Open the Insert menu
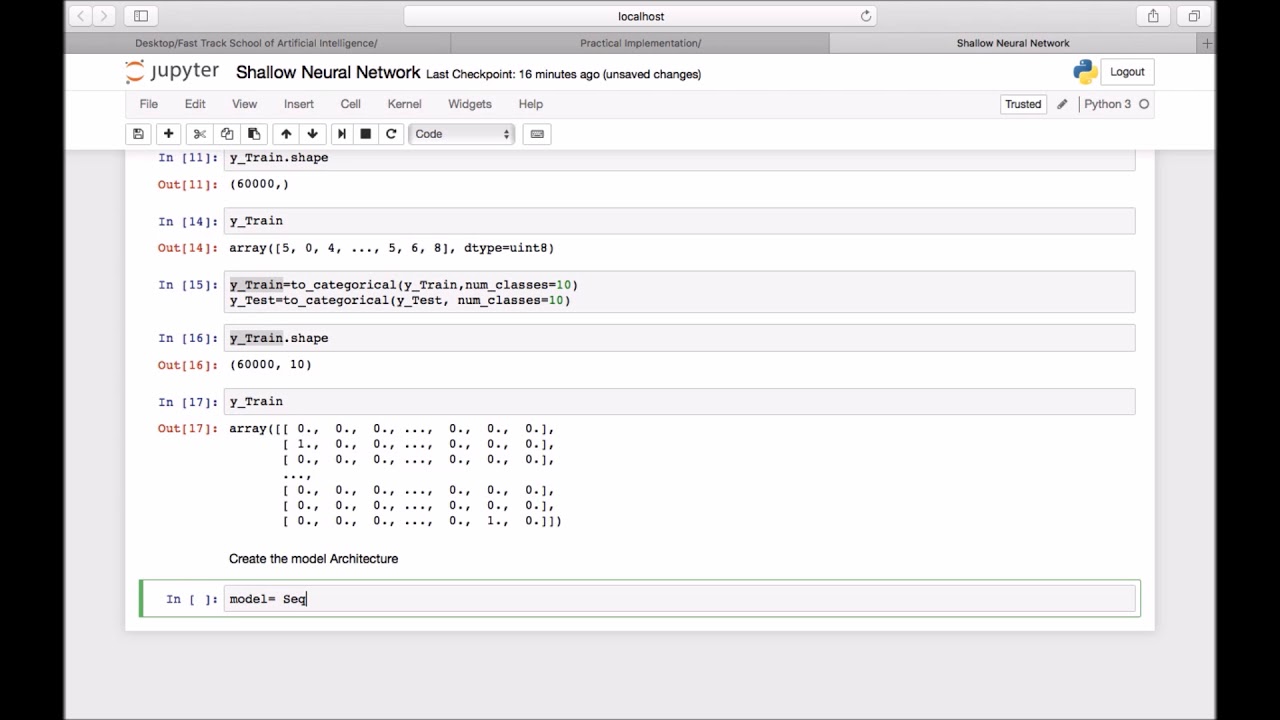 [x=298, y=104]
